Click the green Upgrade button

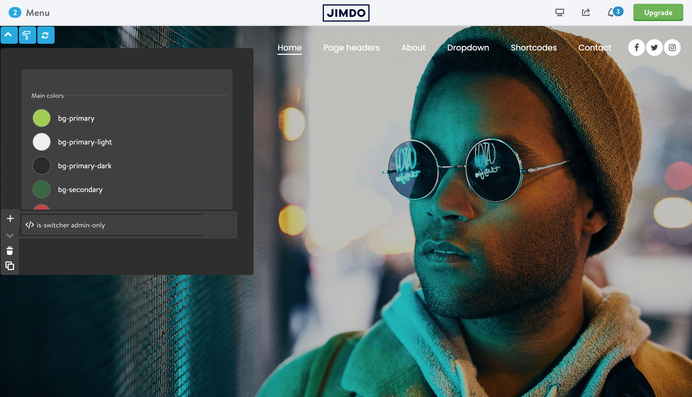(x=658, y=12)
